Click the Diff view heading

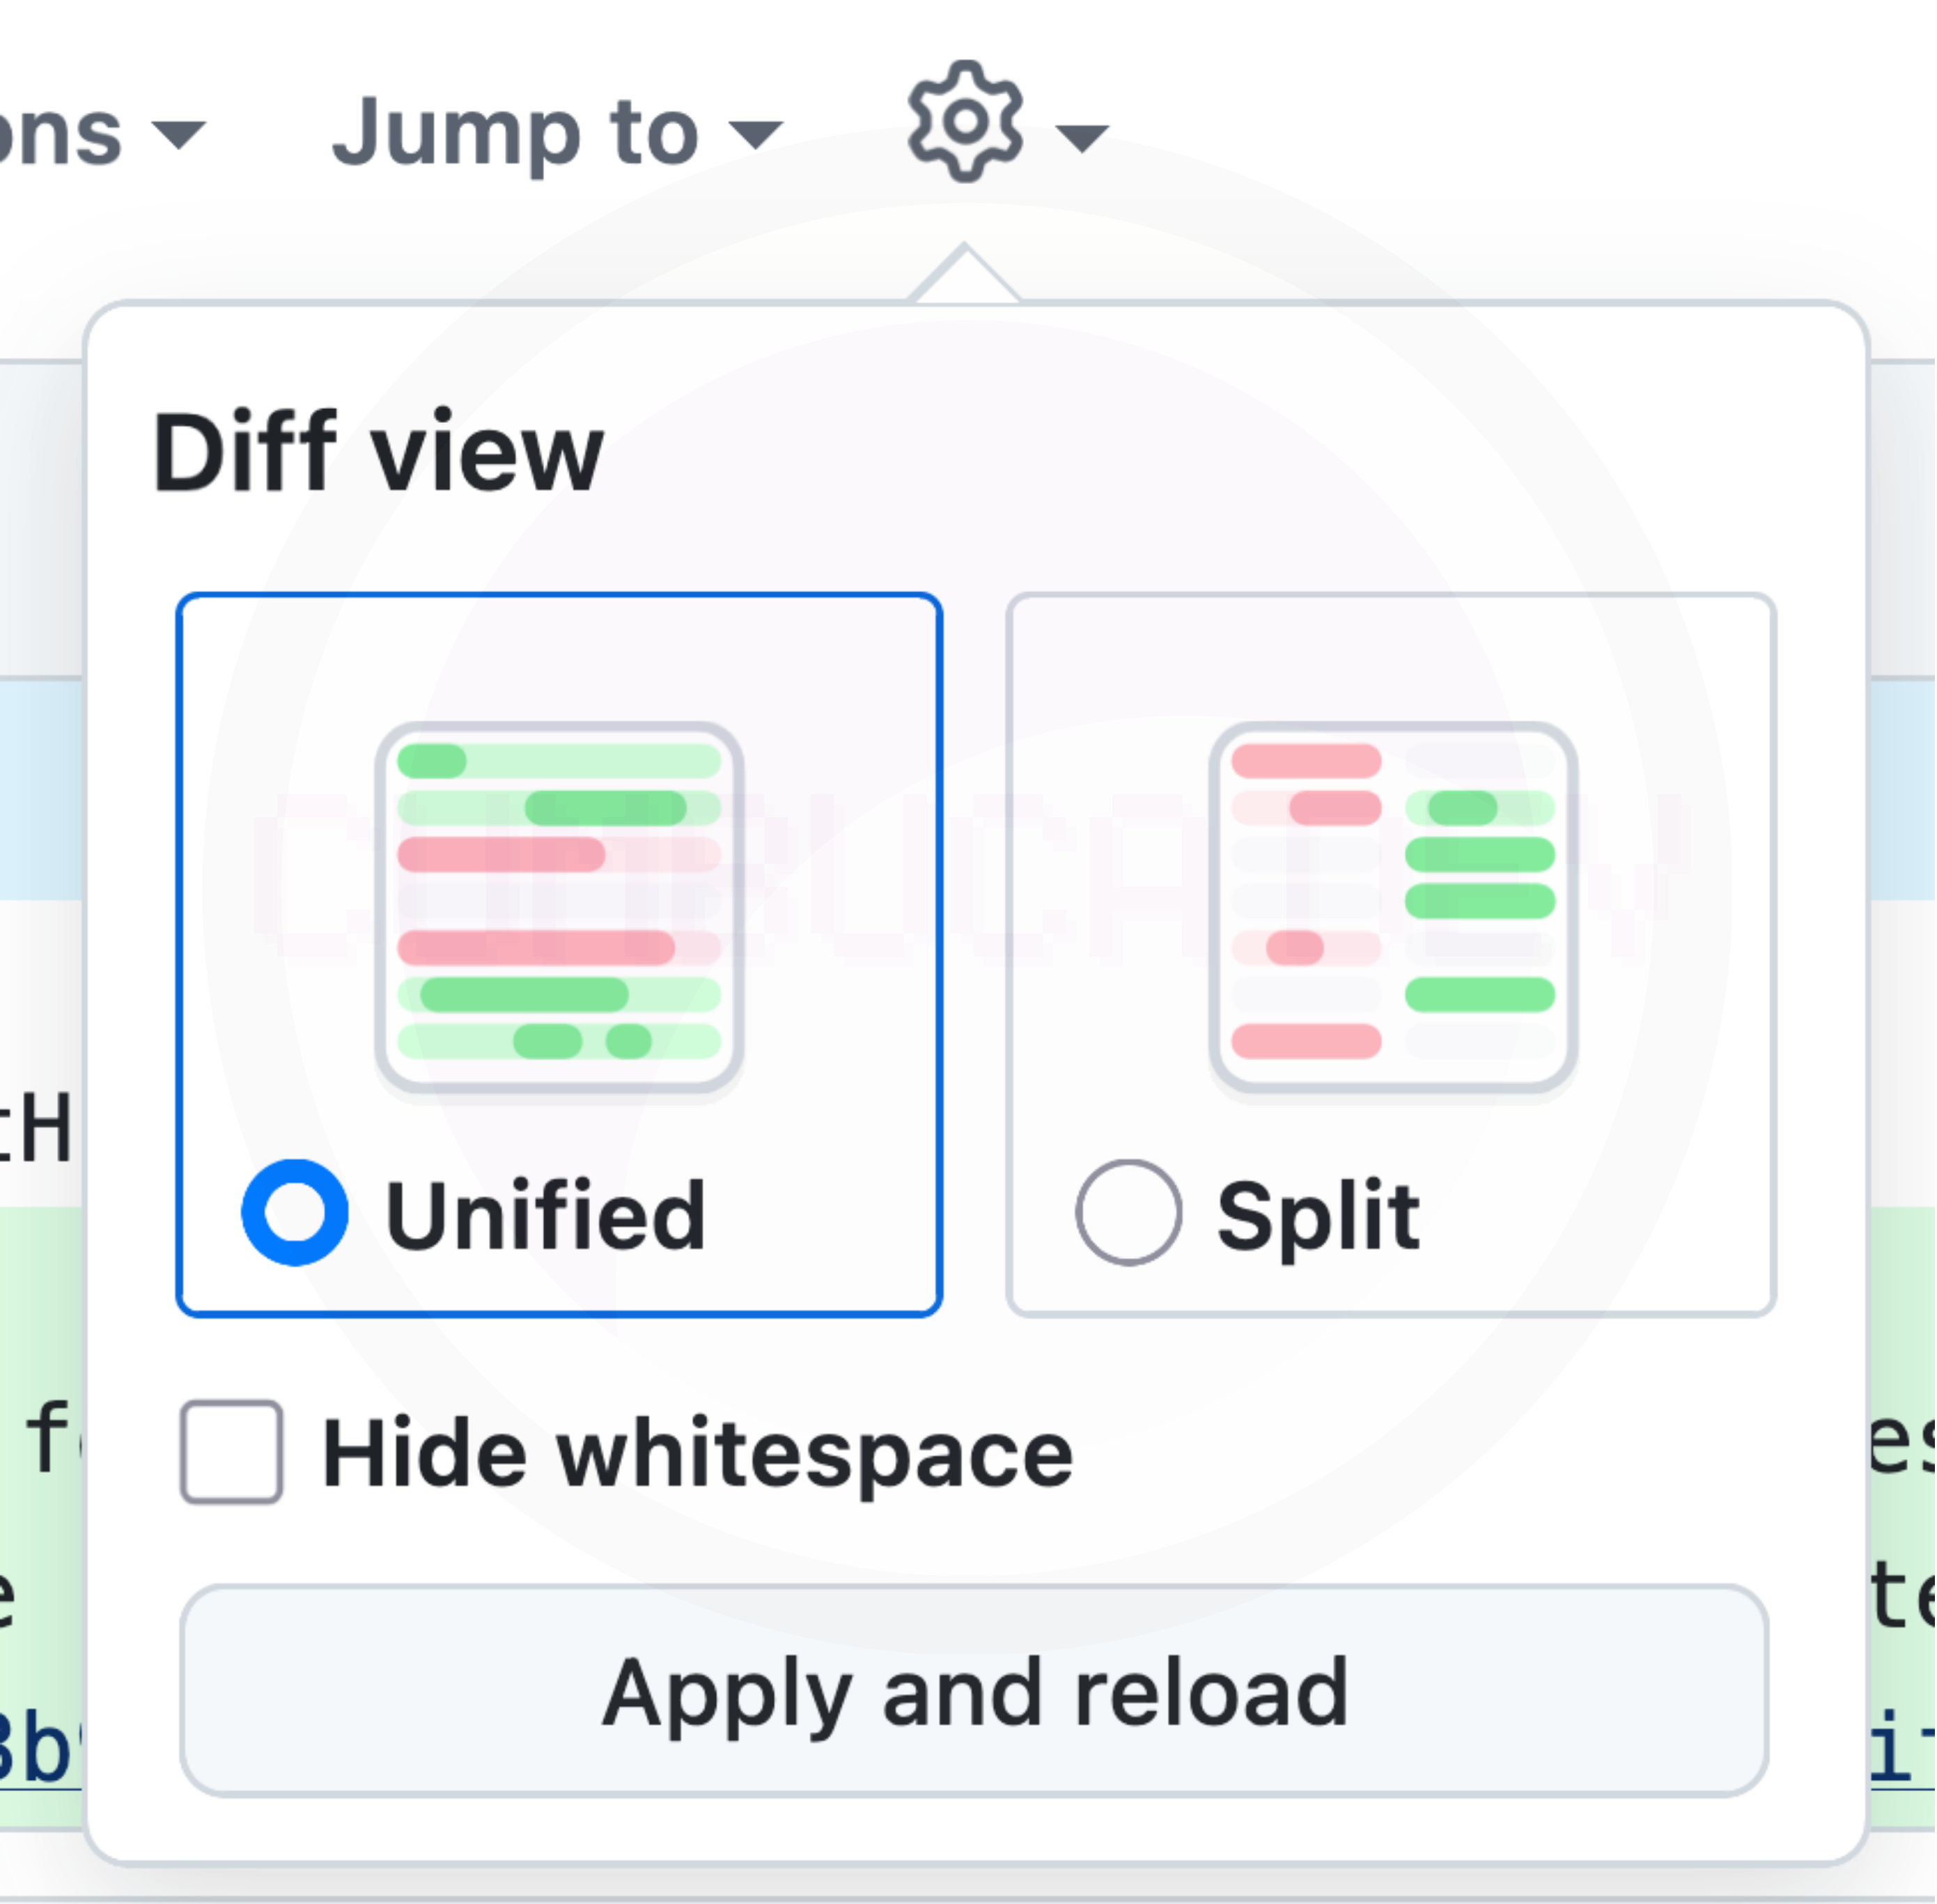[378, 453]
